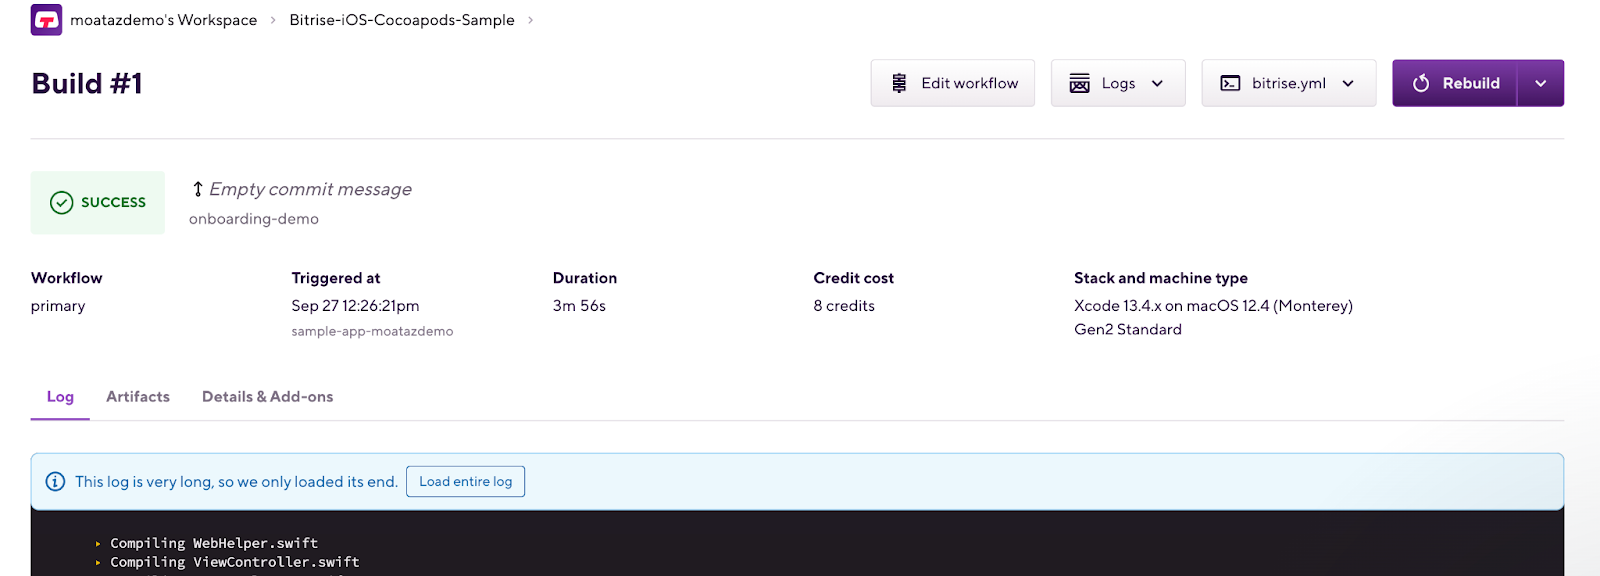Viewport: 1600px width, 576px height.
Task: Click the green success checkmark icon
Action: tap(62, 202)
